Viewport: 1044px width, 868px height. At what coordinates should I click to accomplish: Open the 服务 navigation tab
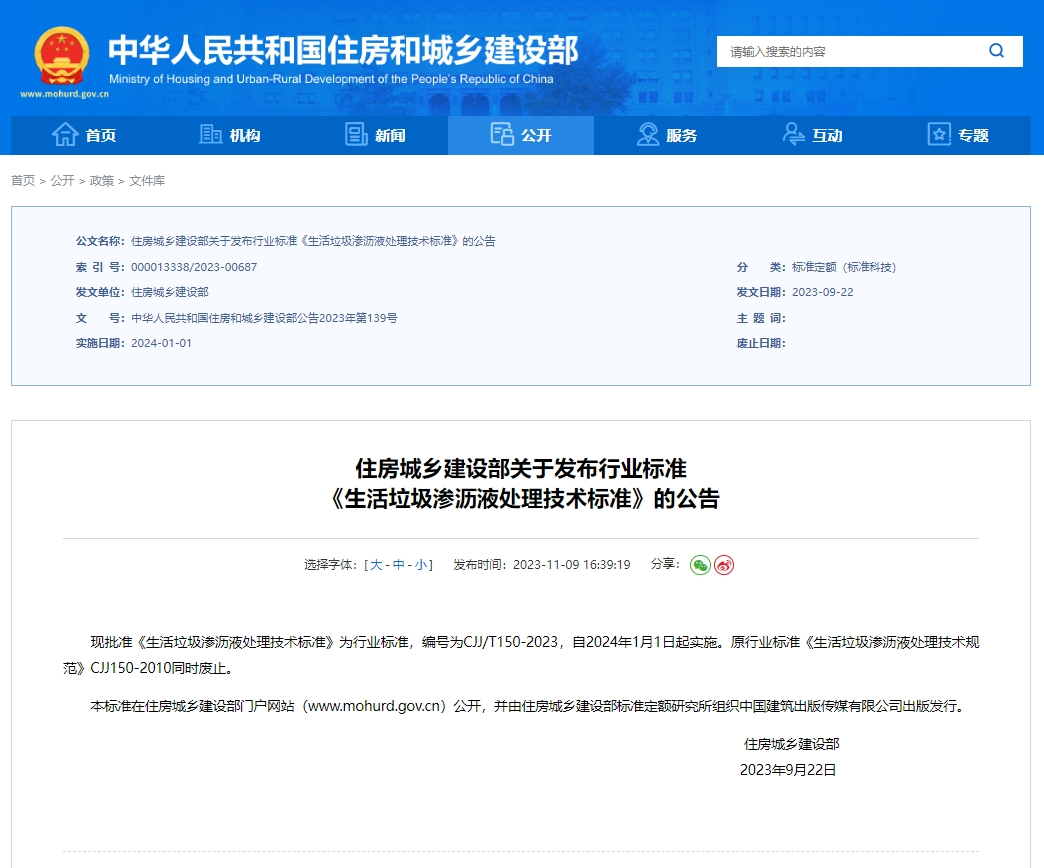[x=666, y=135]
